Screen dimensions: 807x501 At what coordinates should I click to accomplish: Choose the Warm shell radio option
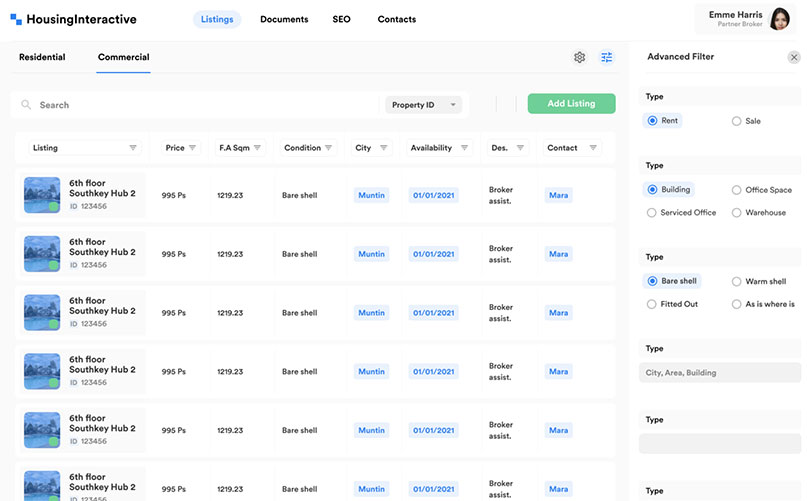tap(737, 282)
